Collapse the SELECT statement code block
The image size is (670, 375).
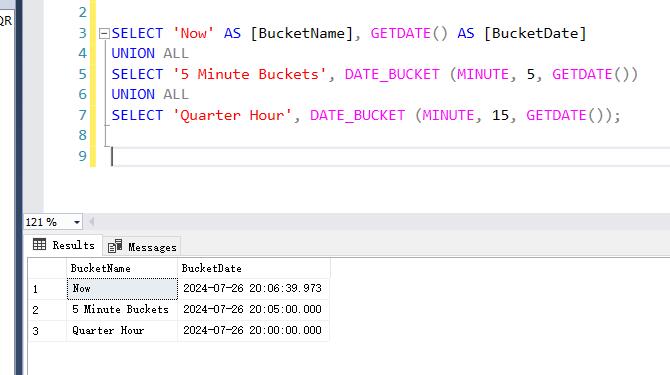pyautogui.click(x=104, y=33)
